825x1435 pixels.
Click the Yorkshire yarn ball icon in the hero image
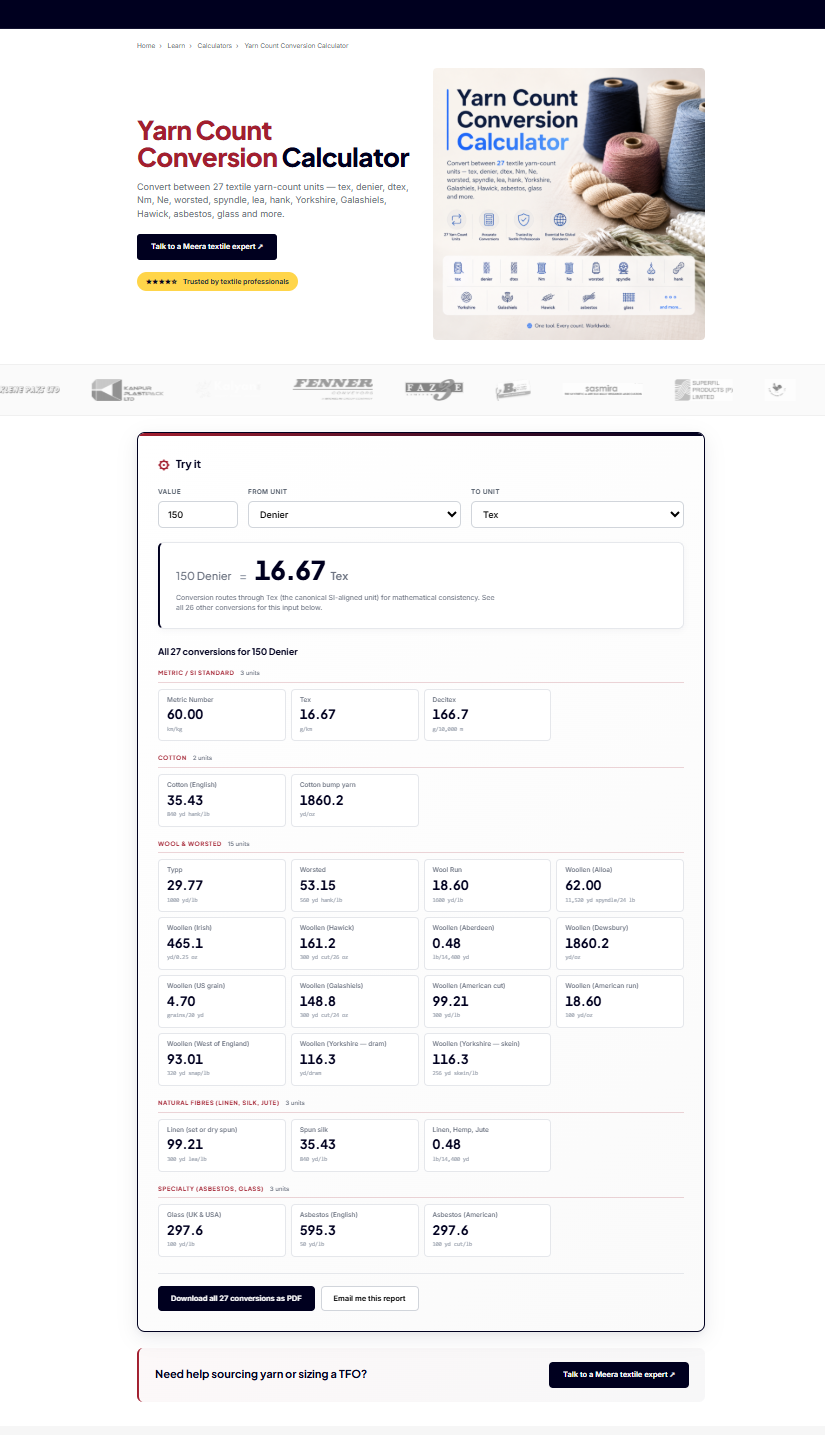coord(466,298)
